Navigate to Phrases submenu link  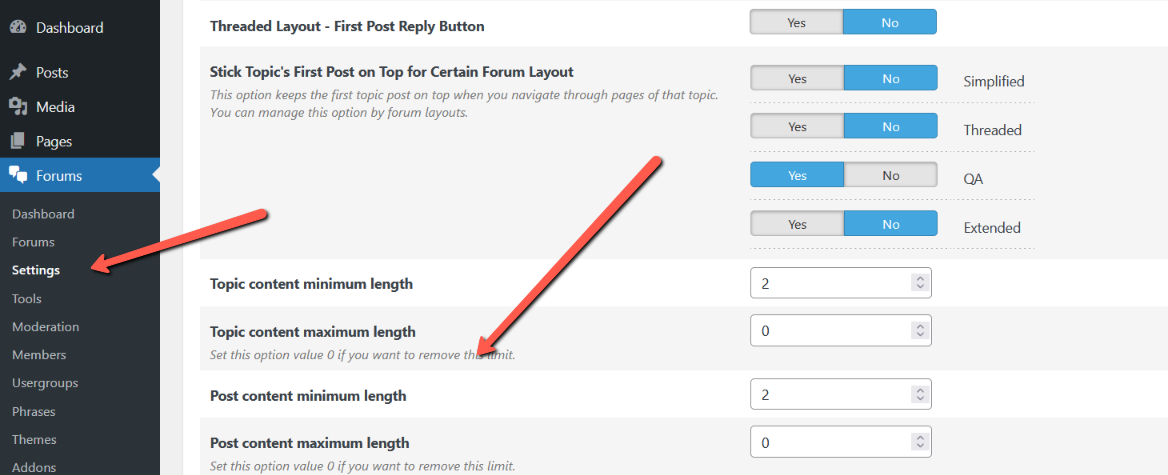[34, 412]
